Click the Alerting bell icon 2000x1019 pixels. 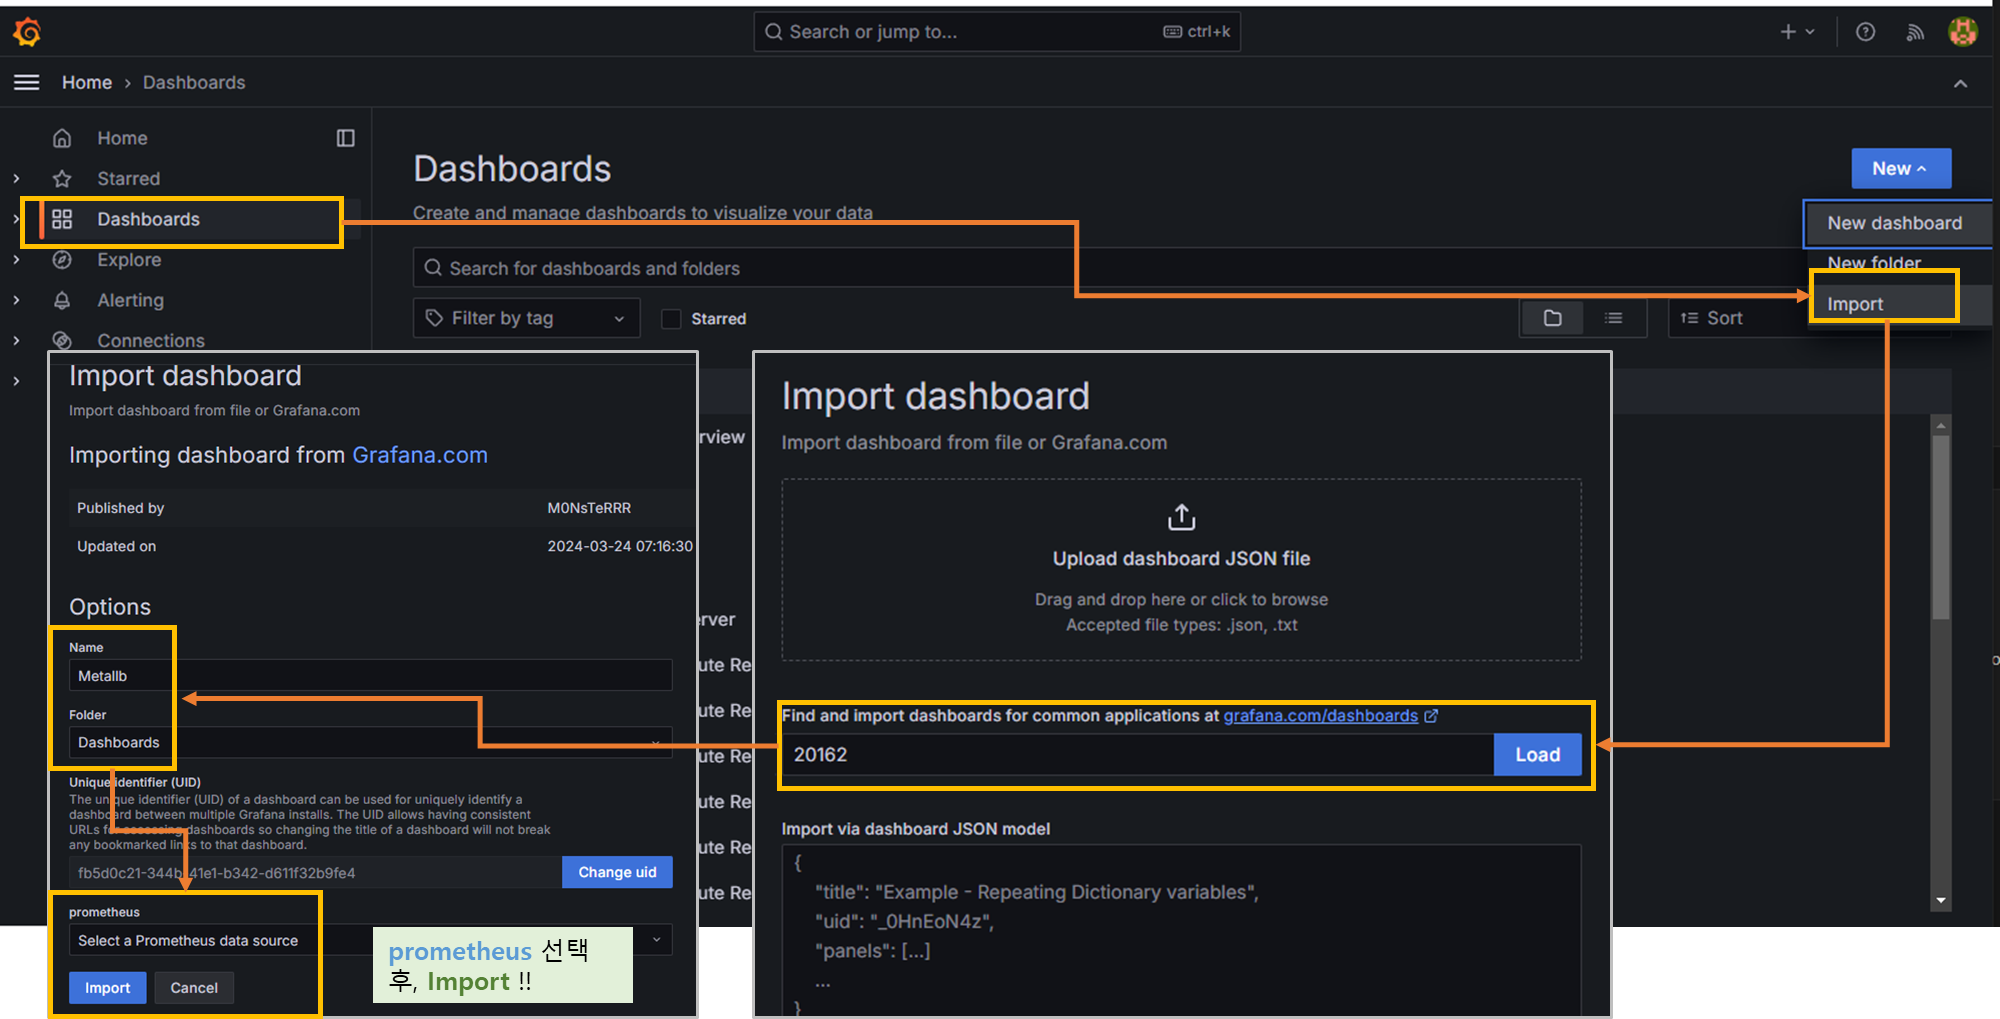62,300
